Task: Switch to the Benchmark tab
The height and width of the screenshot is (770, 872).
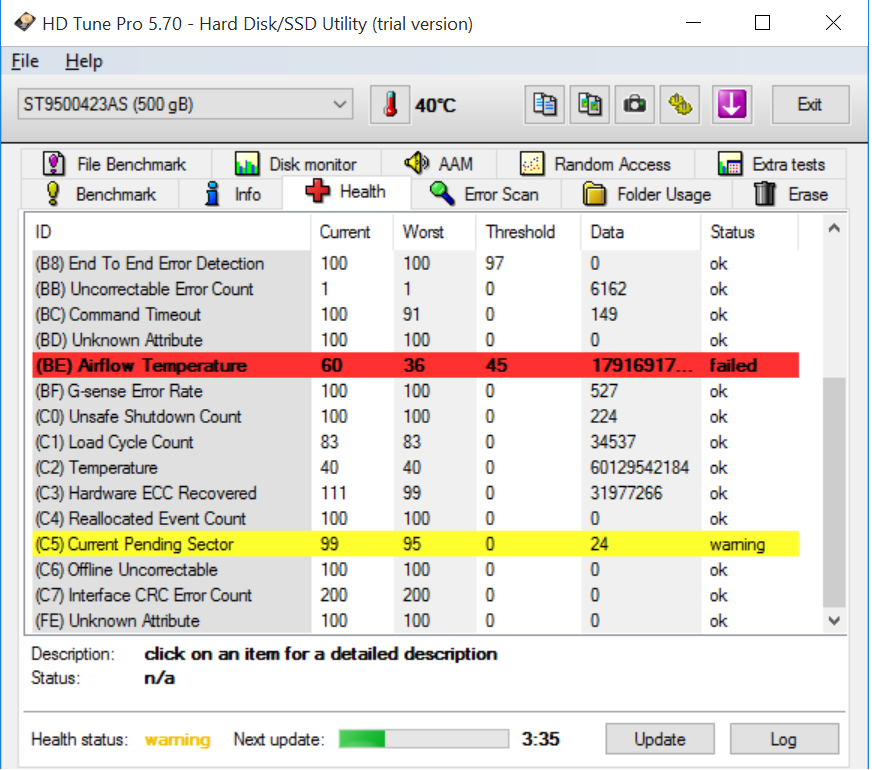Action: coord(100,194)
